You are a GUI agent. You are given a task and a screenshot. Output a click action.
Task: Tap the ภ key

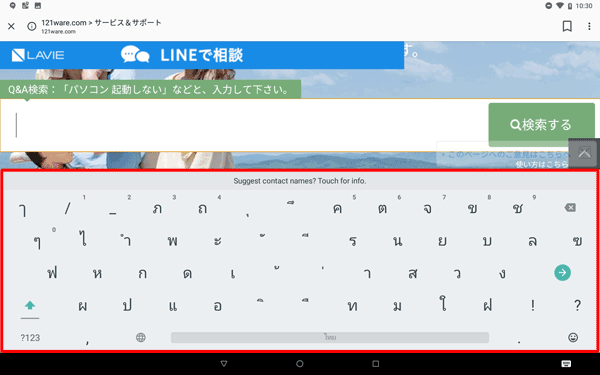tap(157, 208)
